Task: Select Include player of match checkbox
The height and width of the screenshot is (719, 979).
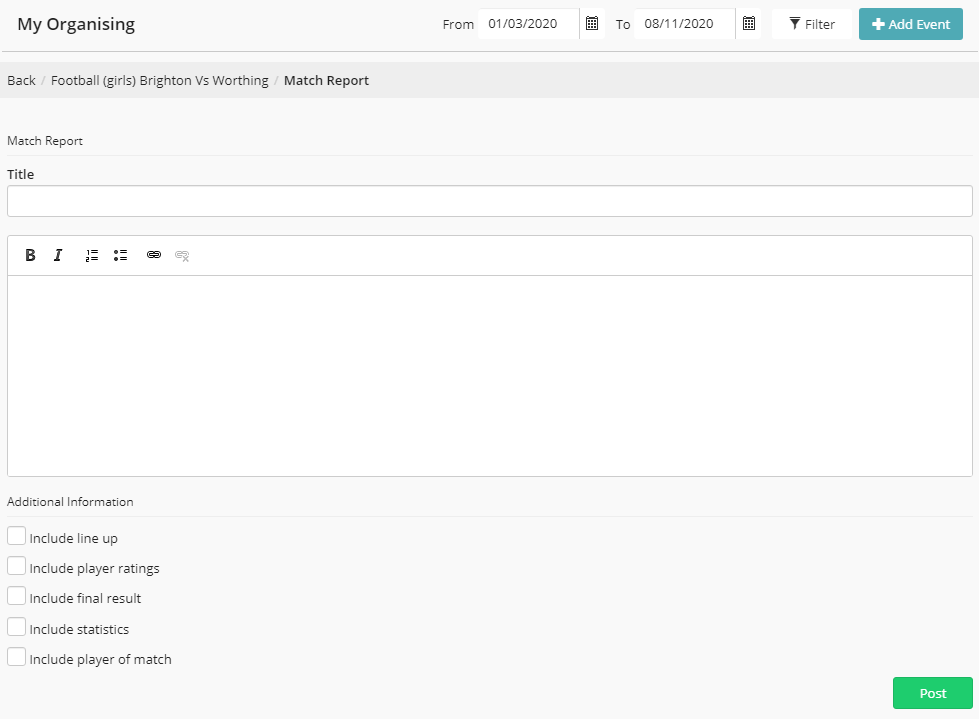Action: (16, 658)
